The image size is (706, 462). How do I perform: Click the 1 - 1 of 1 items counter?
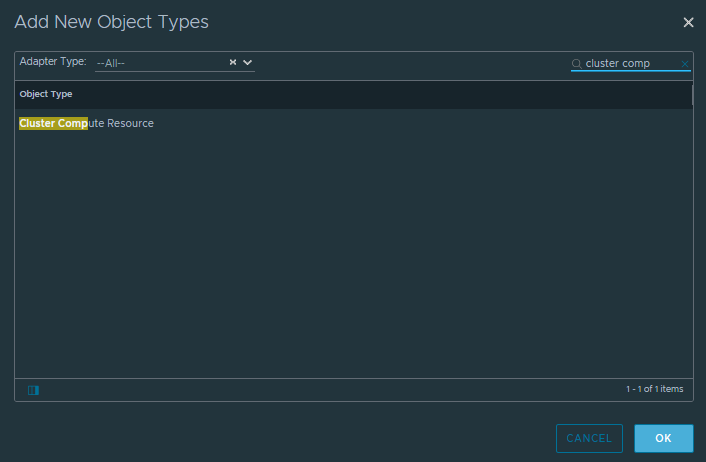(654, 389)
